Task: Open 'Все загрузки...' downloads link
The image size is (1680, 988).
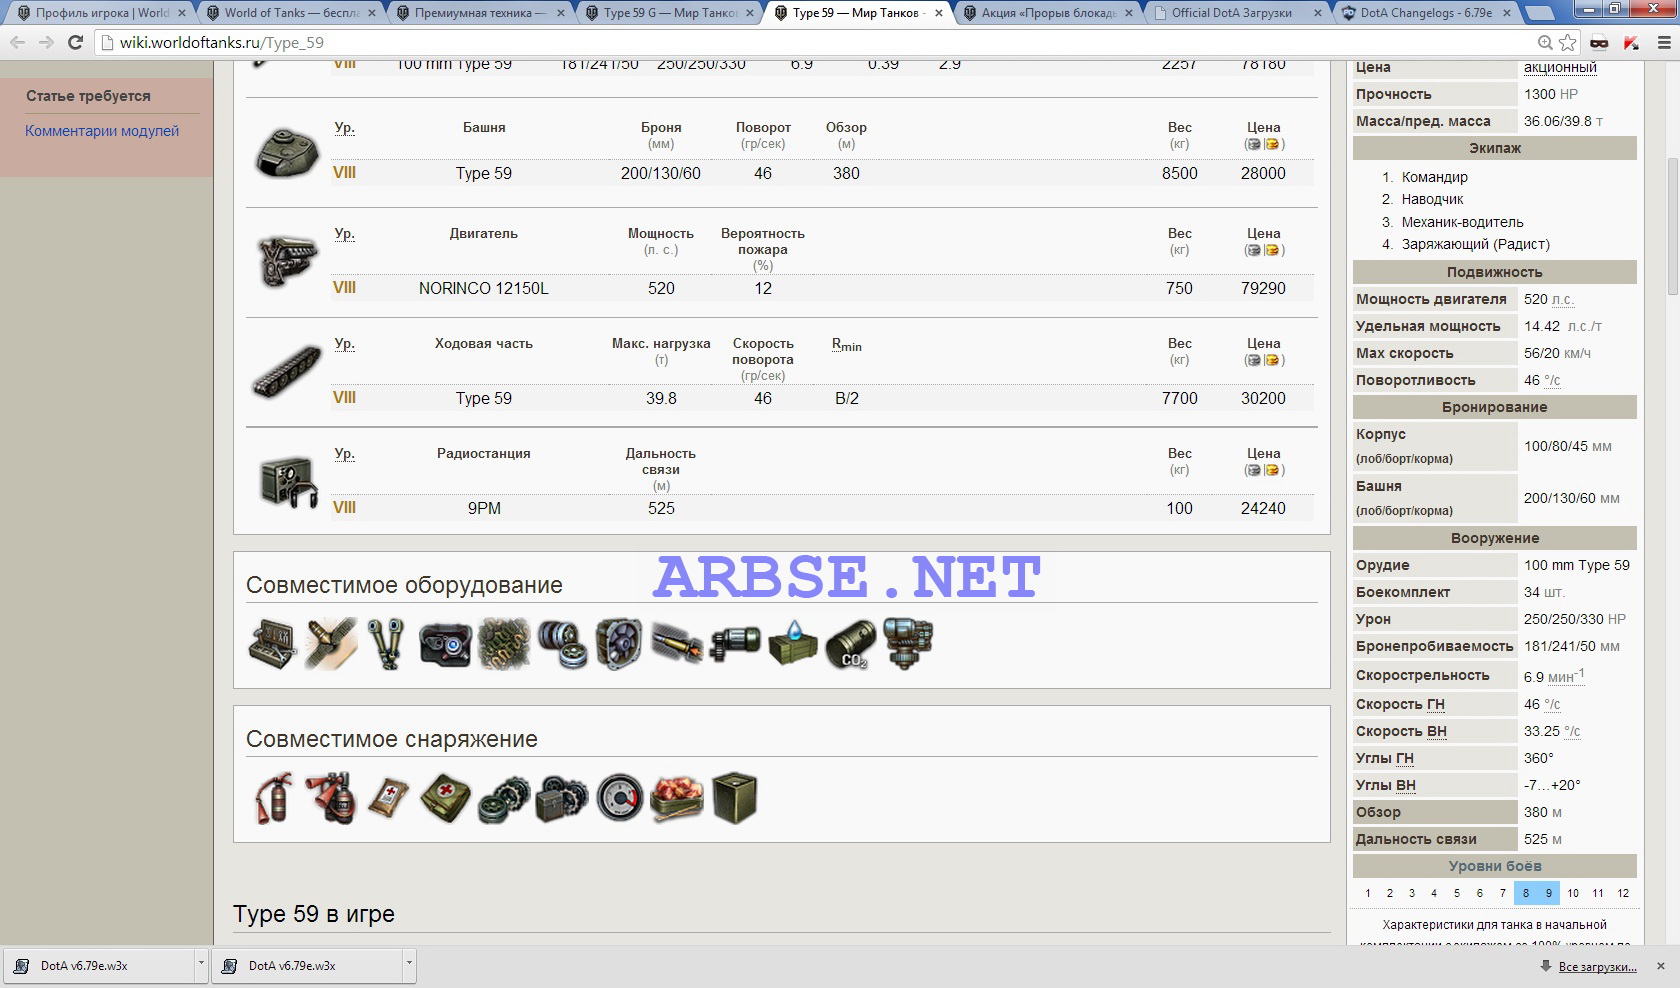Action: click(1597, 966)
